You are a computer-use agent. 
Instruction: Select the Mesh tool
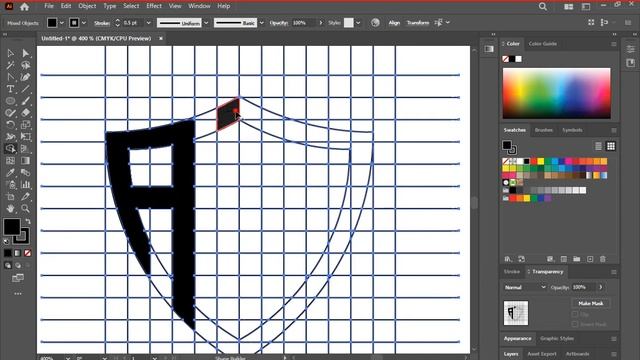click(11, 161)
